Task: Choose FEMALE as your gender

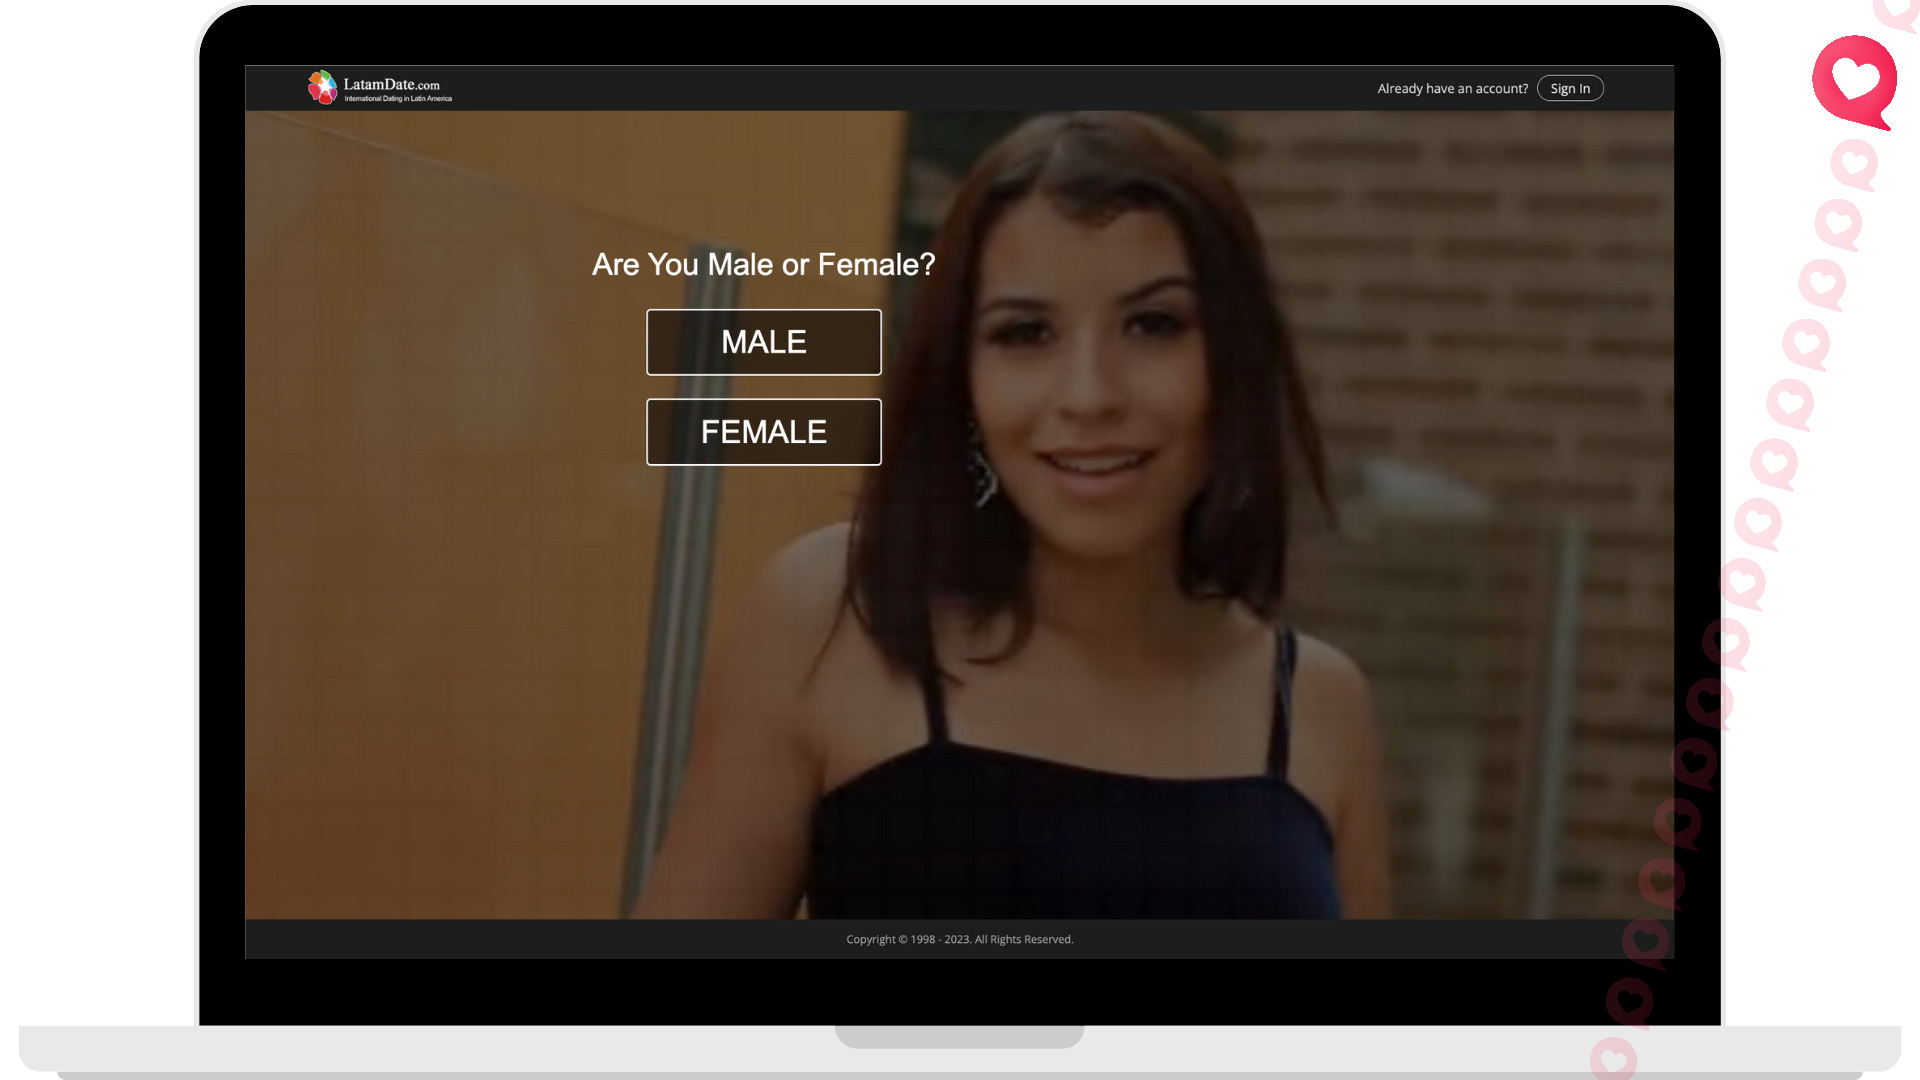Action: click(x=763, y=431)
